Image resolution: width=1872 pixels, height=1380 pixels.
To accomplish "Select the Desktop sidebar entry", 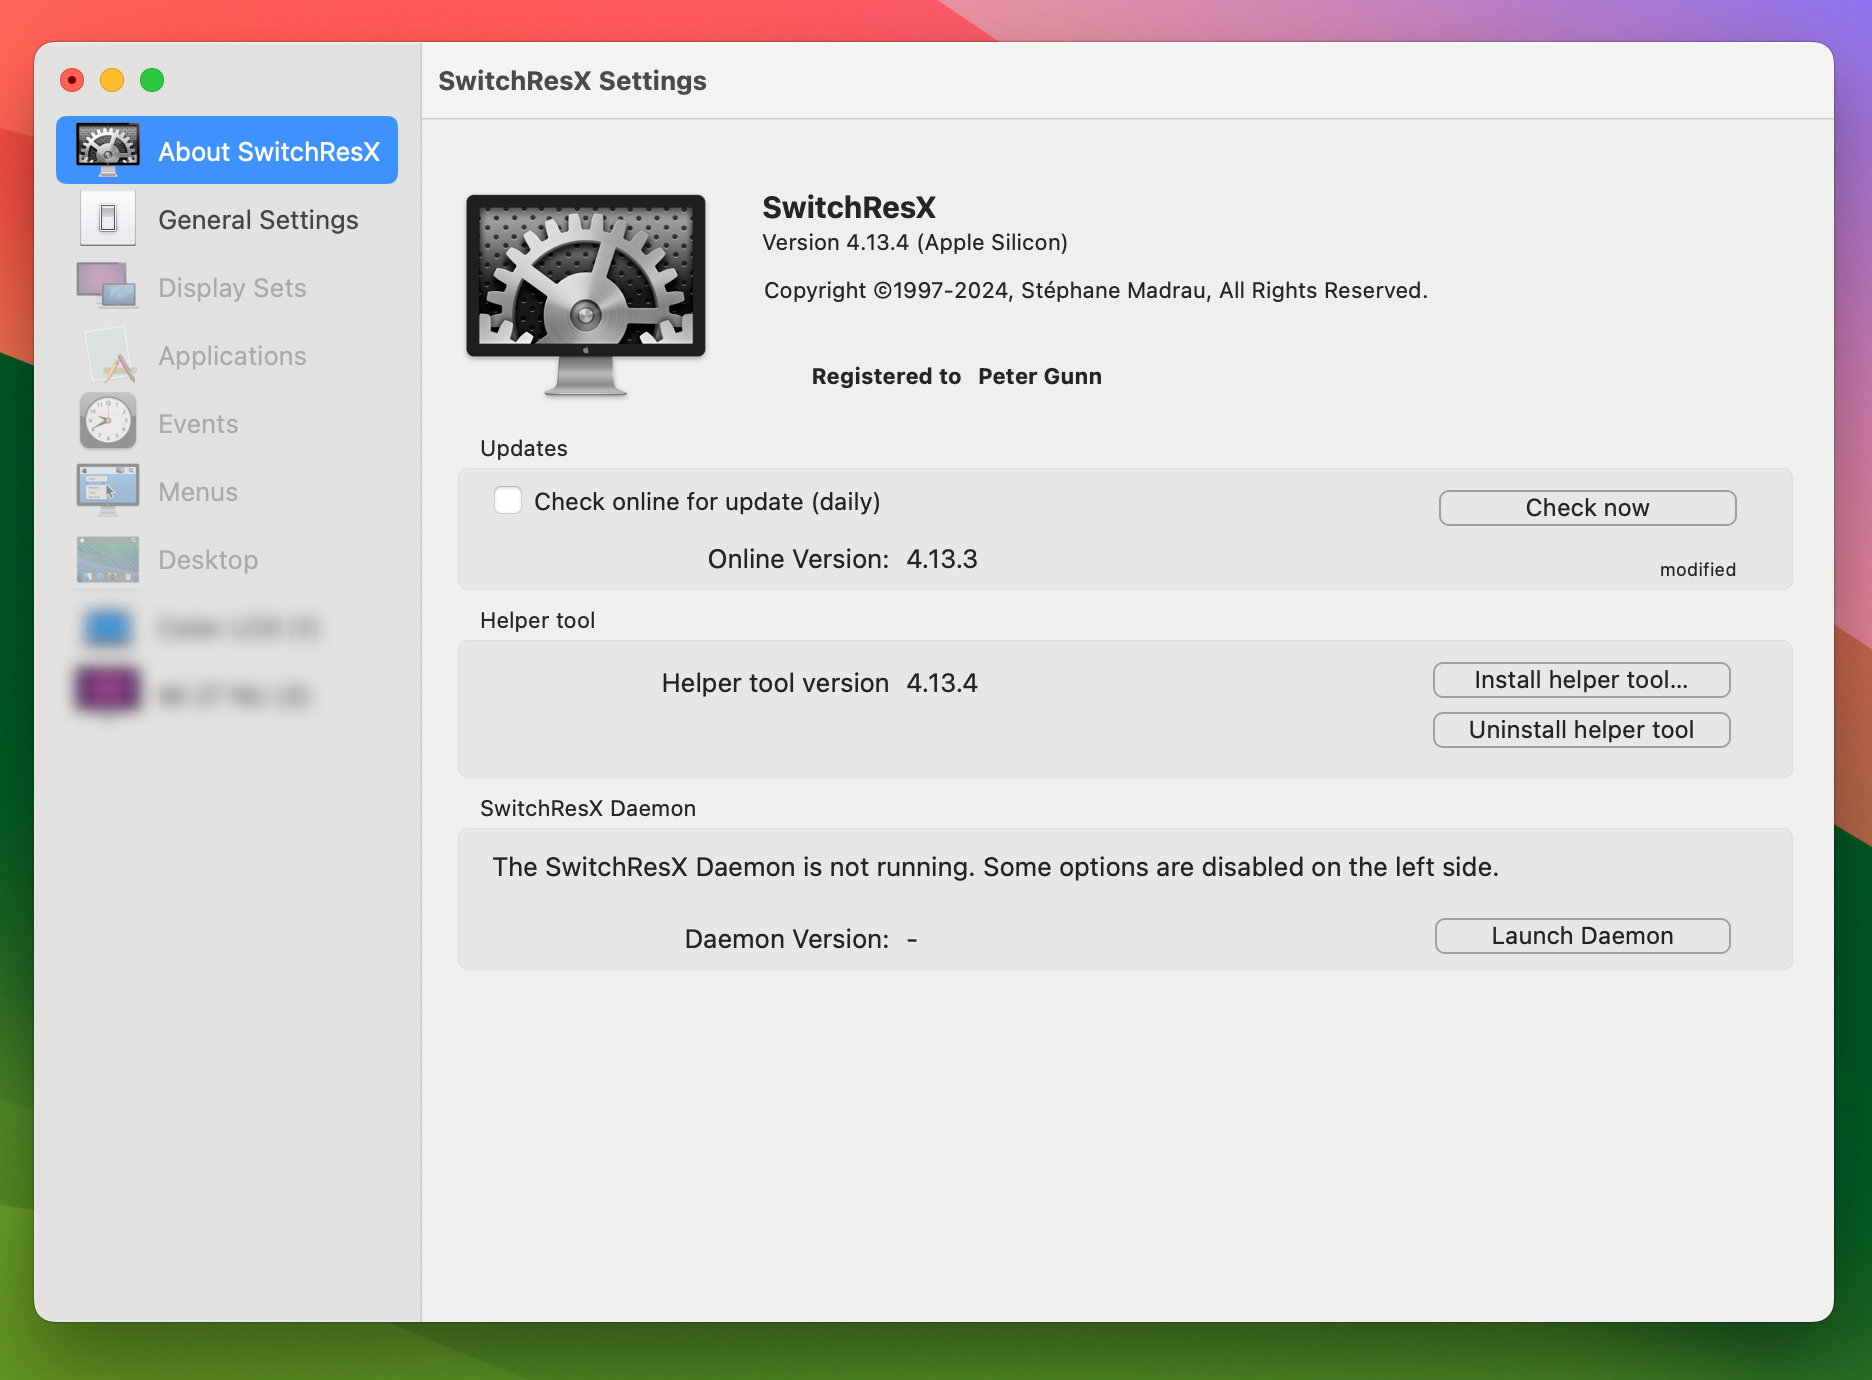I will click(x=227, y=559).
